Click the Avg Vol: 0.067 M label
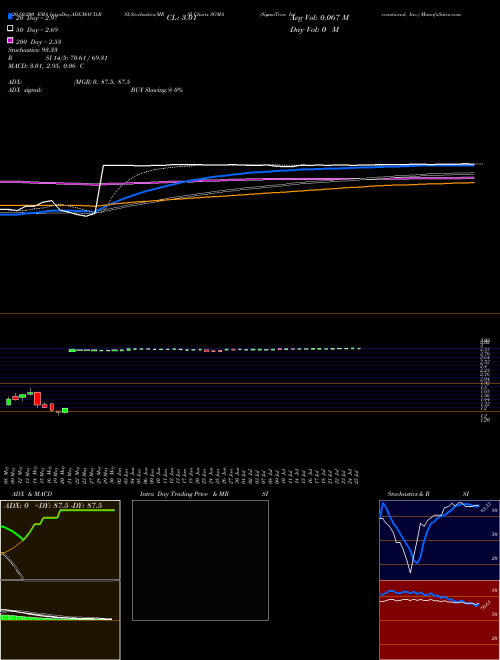 coord(319,18)
